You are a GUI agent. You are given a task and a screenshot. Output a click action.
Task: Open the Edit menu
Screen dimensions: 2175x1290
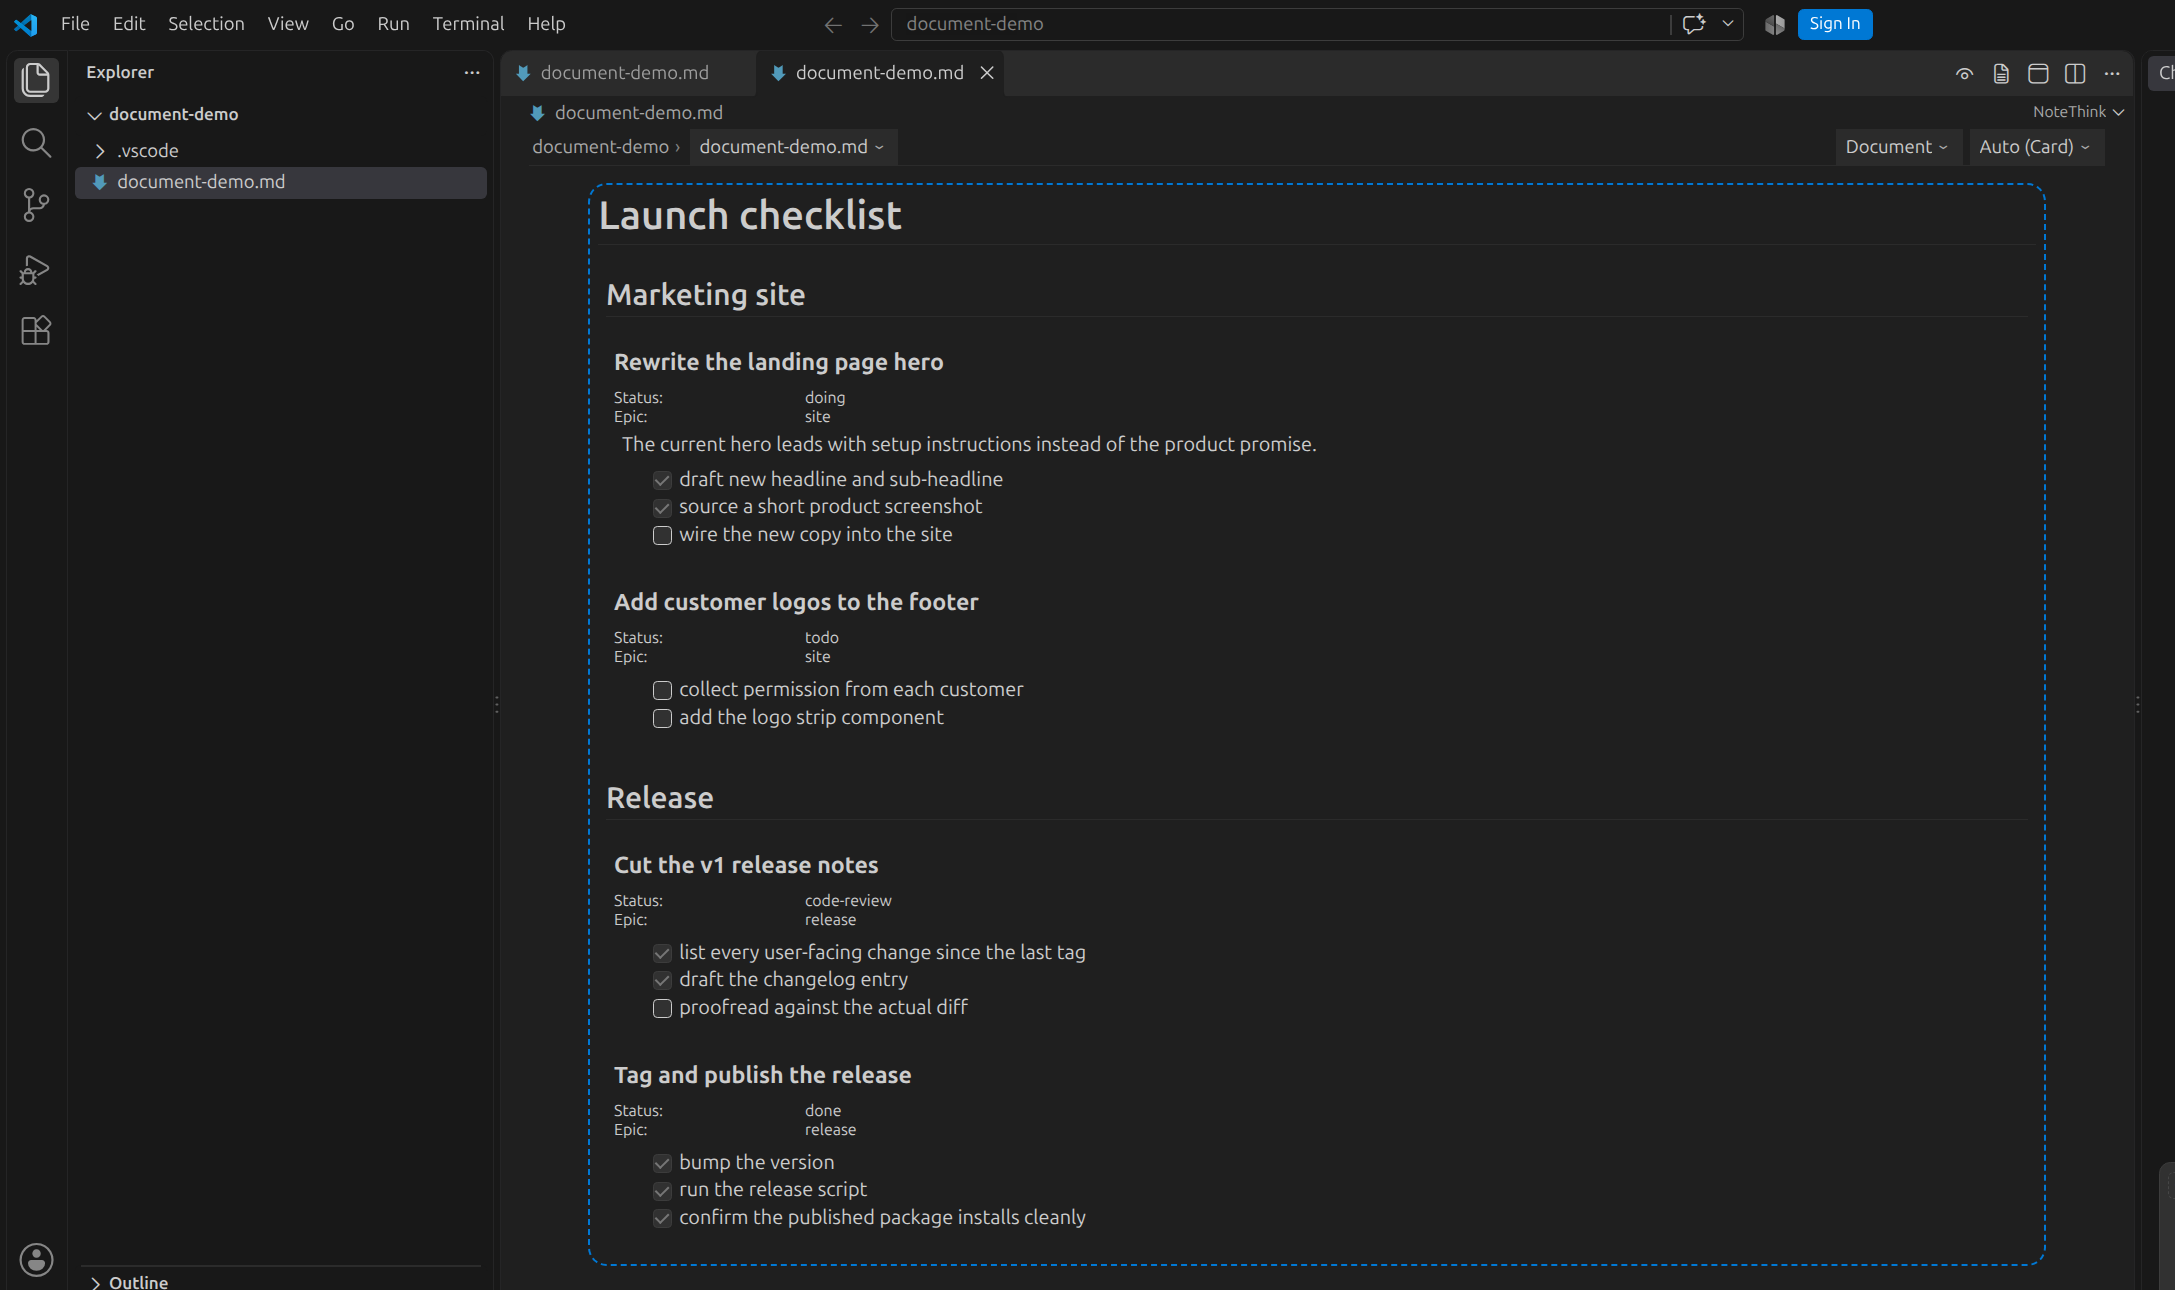coord(129,24)
